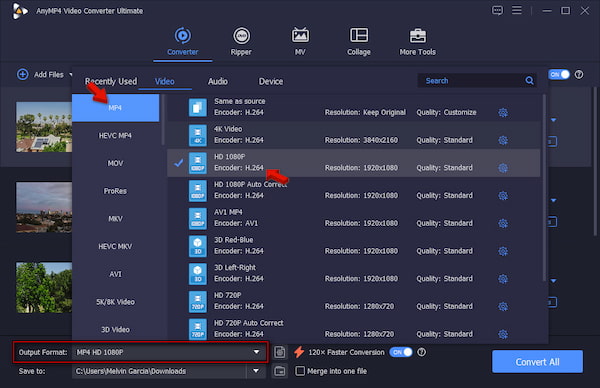Select AVI format category
The height and width of the screenshot is (388, 600).
pos(116,274)
